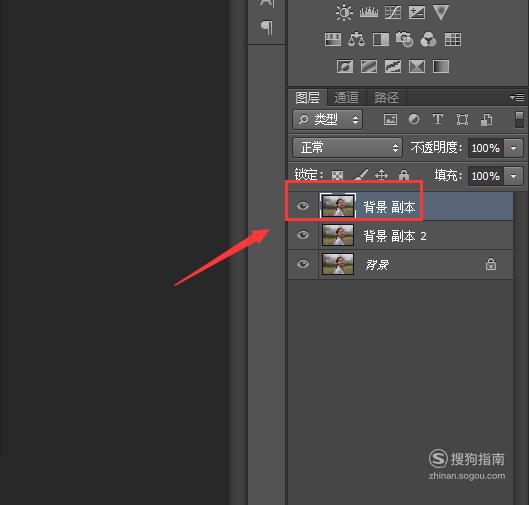Open the Paragraph panel icon
Image resolution: width=529 pixels, height=505 pixels.
point(267,28)
